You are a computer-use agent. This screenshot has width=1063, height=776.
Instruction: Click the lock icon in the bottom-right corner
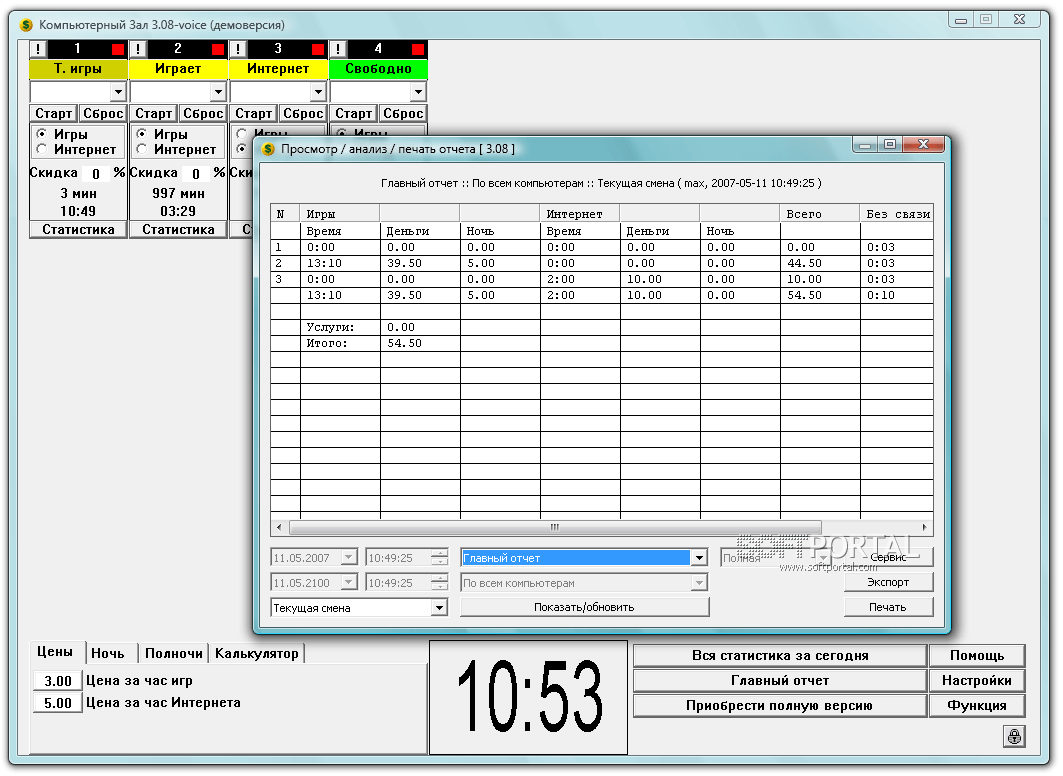(x=1014, y=736)
